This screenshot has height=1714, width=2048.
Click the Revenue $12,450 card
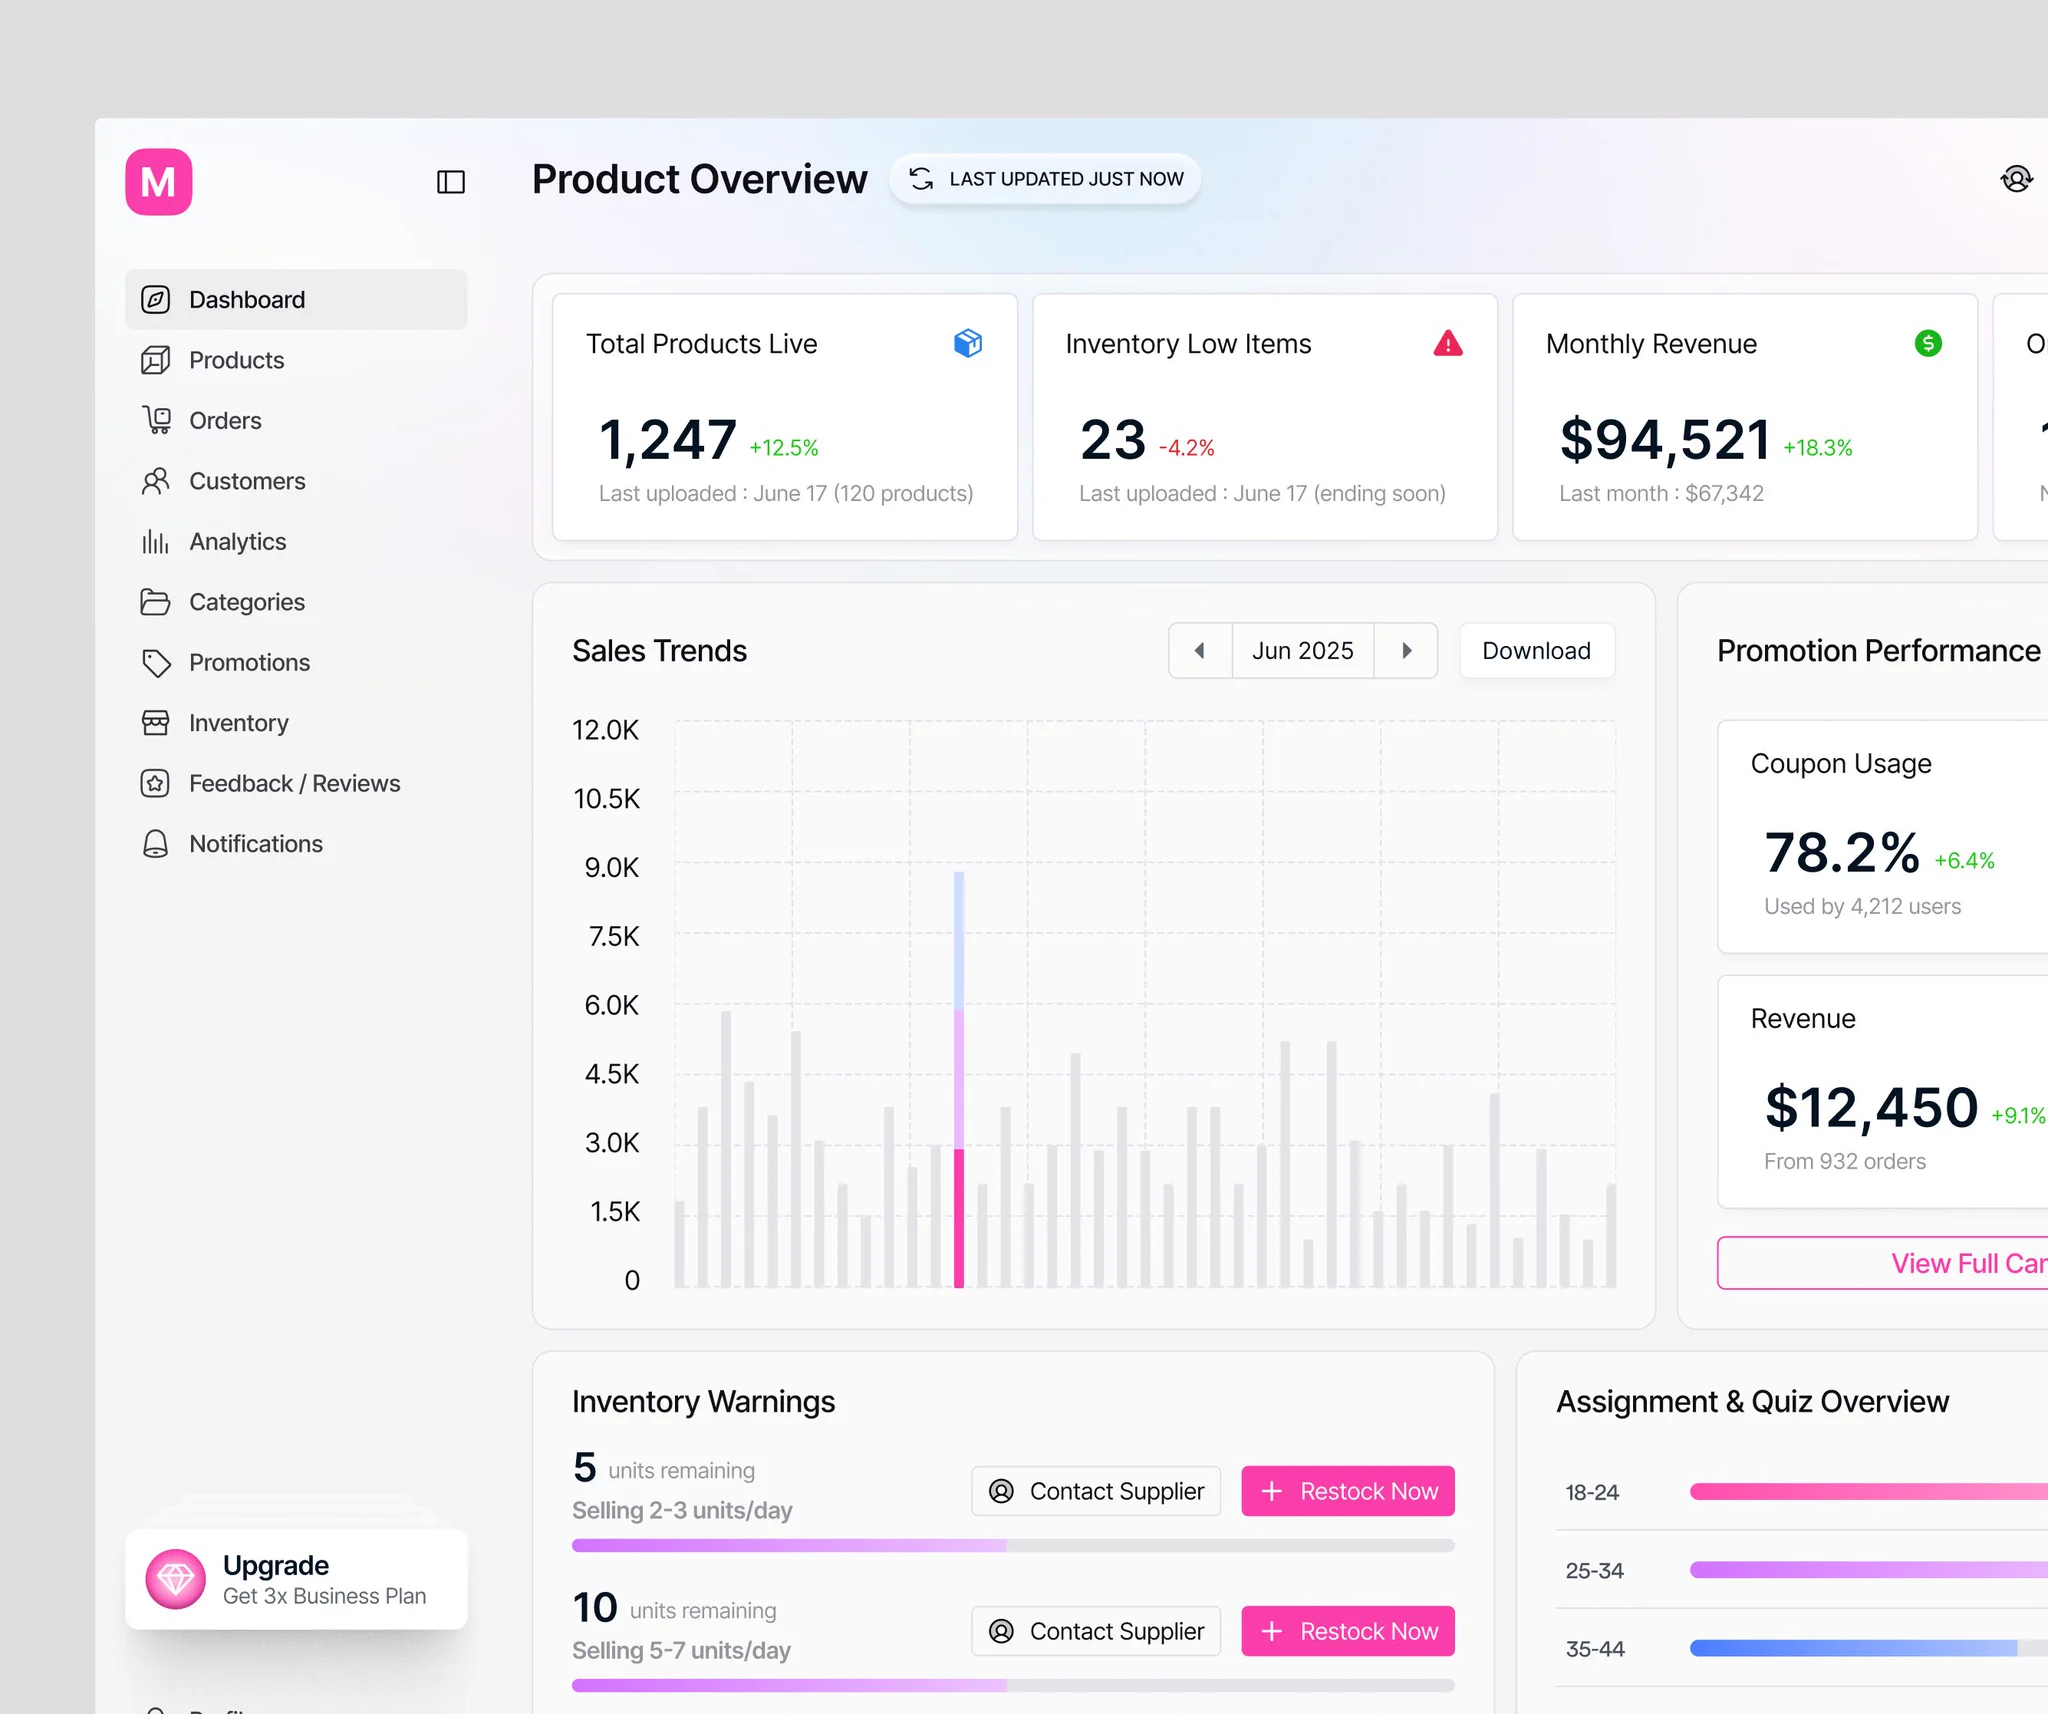coord(1883,1091)
